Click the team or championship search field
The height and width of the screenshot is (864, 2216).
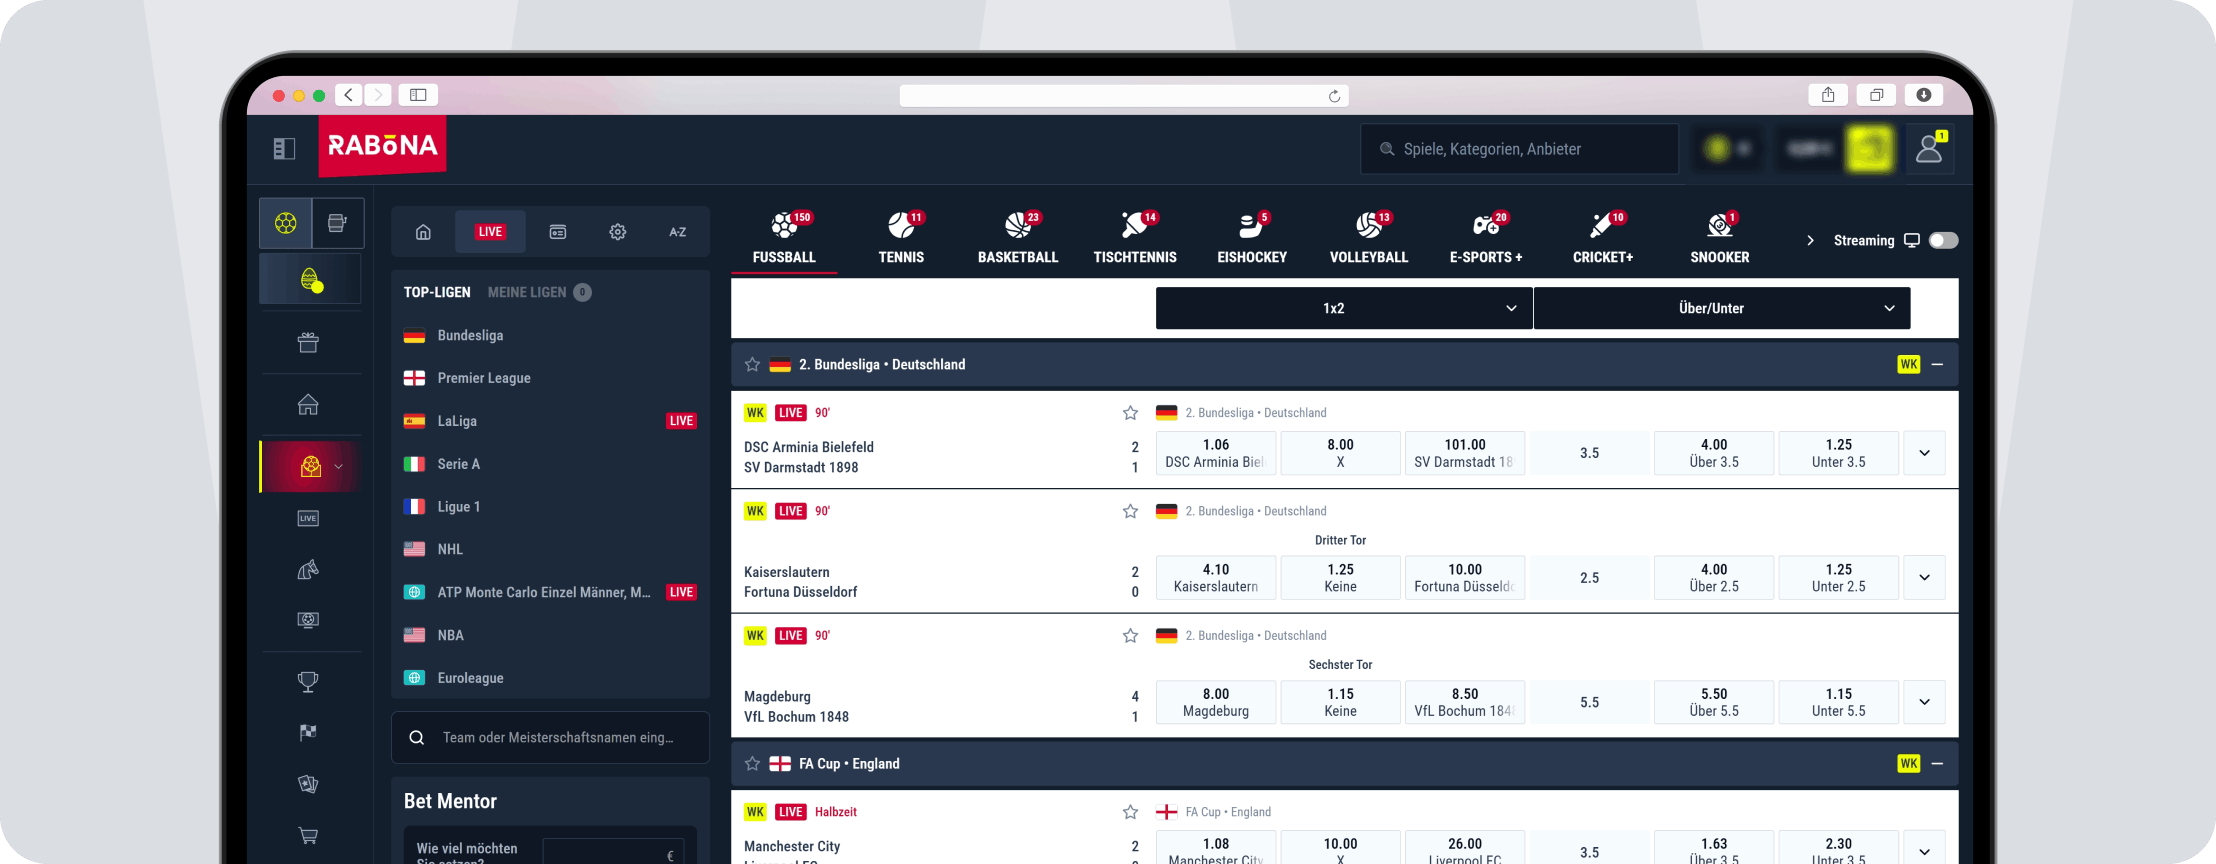pyautogui.click(x=550, y=738)
